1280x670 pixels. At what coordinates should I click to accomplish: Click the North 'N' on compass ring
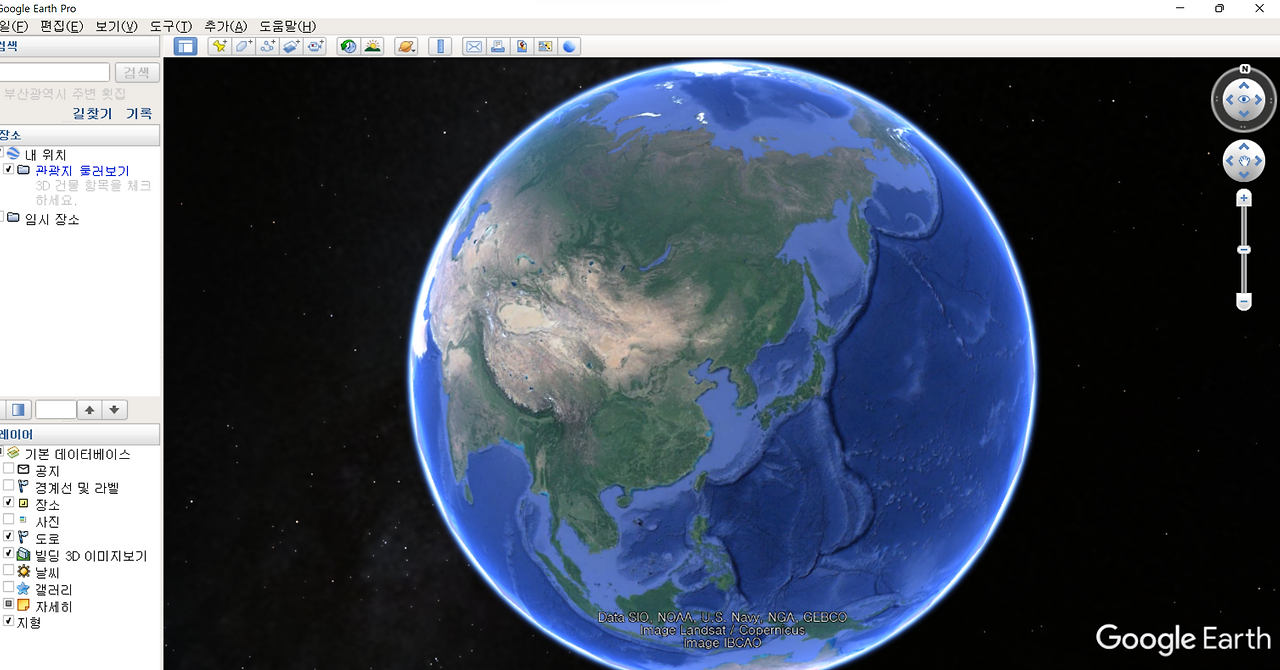(1245, 69)
